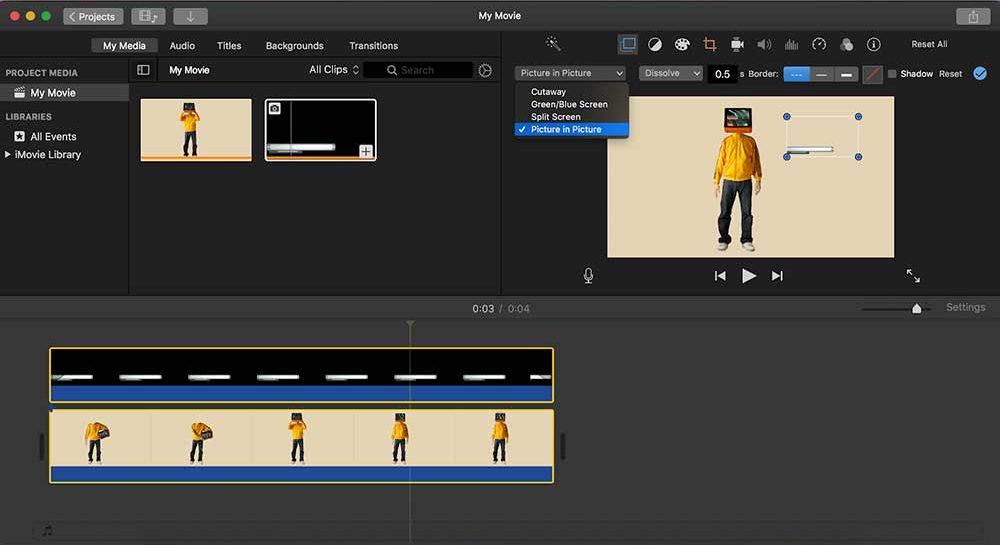Click Reset next to Shadow
Viewport: 1000px width, 545px height.
(x=950, y=74)
